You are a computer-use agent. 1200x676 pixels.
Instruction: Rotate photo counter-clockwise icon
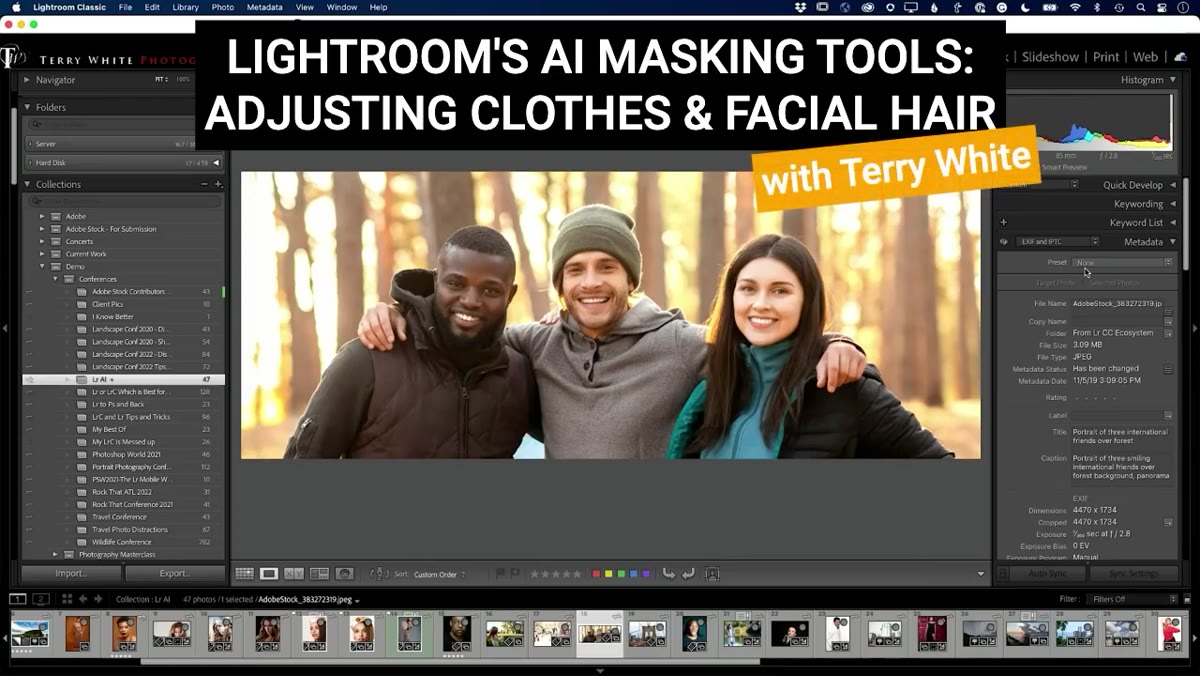(x=669, y=574)
